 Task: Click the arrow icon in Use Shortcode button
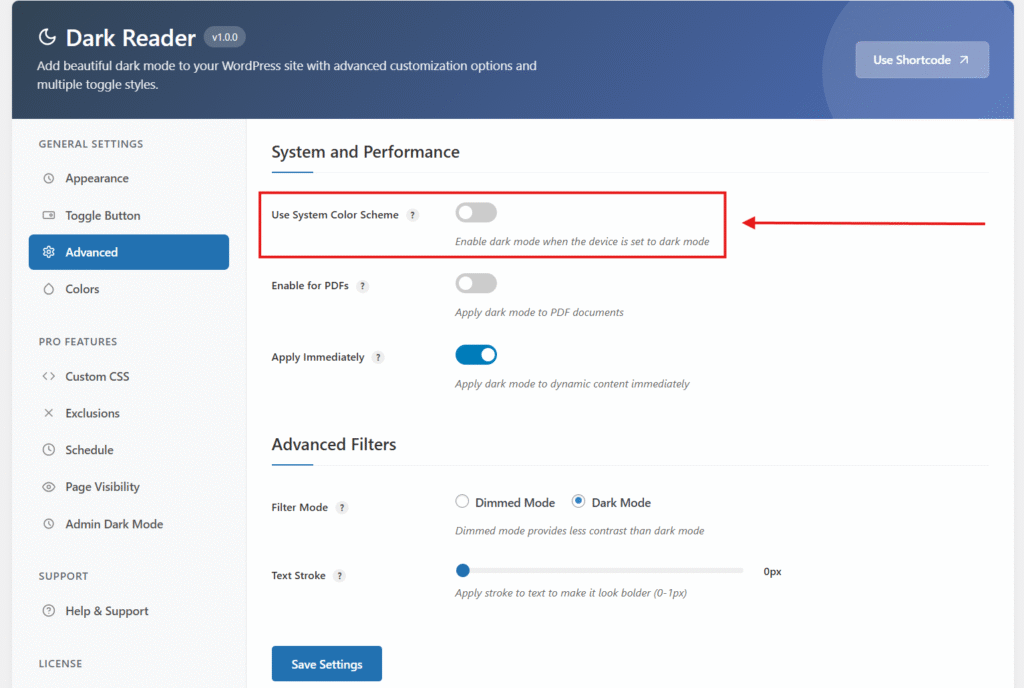(963, 59)
